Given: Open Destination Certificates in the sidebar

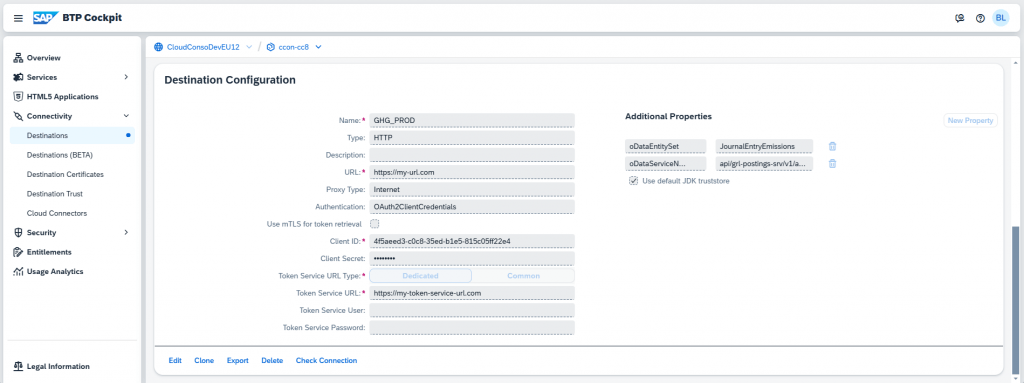Looking at the screenshot, I should 65,175.
